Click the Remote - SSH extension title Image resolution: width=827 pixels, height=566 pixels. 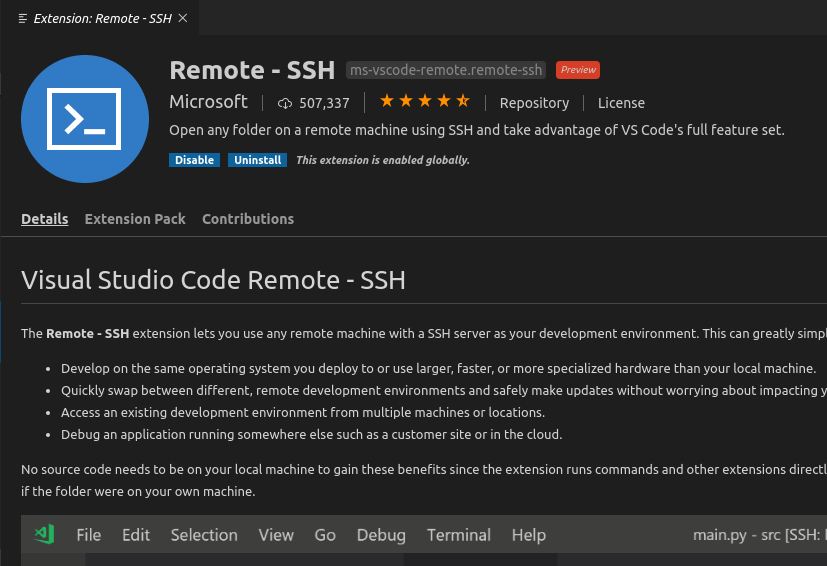pyautogui.click(x=252, y=70)
